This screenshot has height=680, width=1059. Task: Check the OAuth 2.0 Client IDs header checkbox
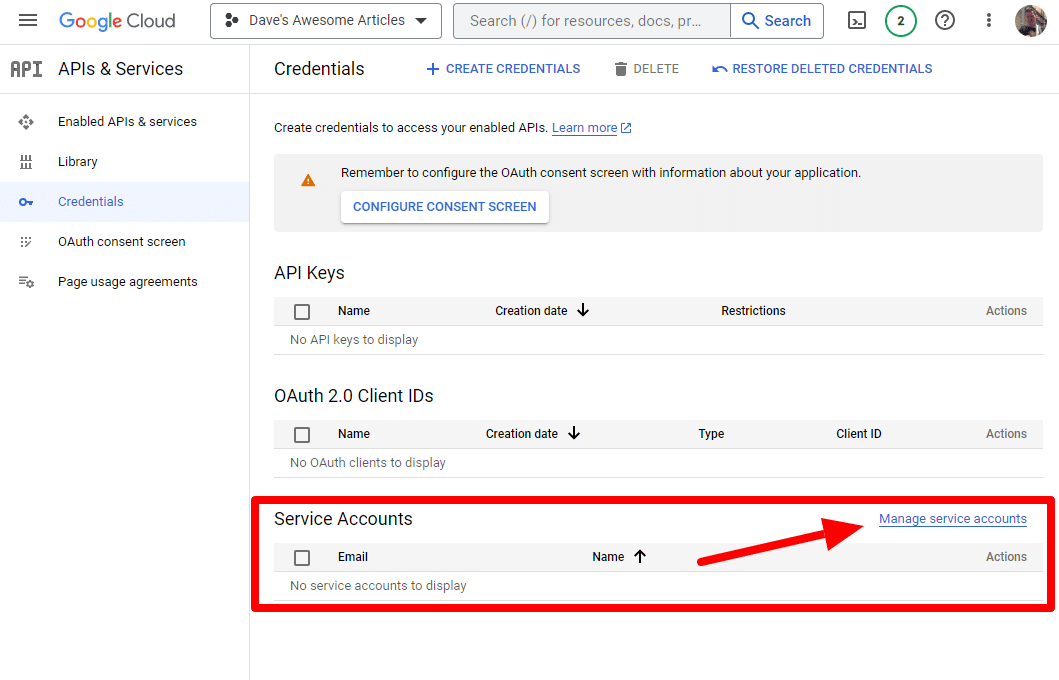pos(302,434)
